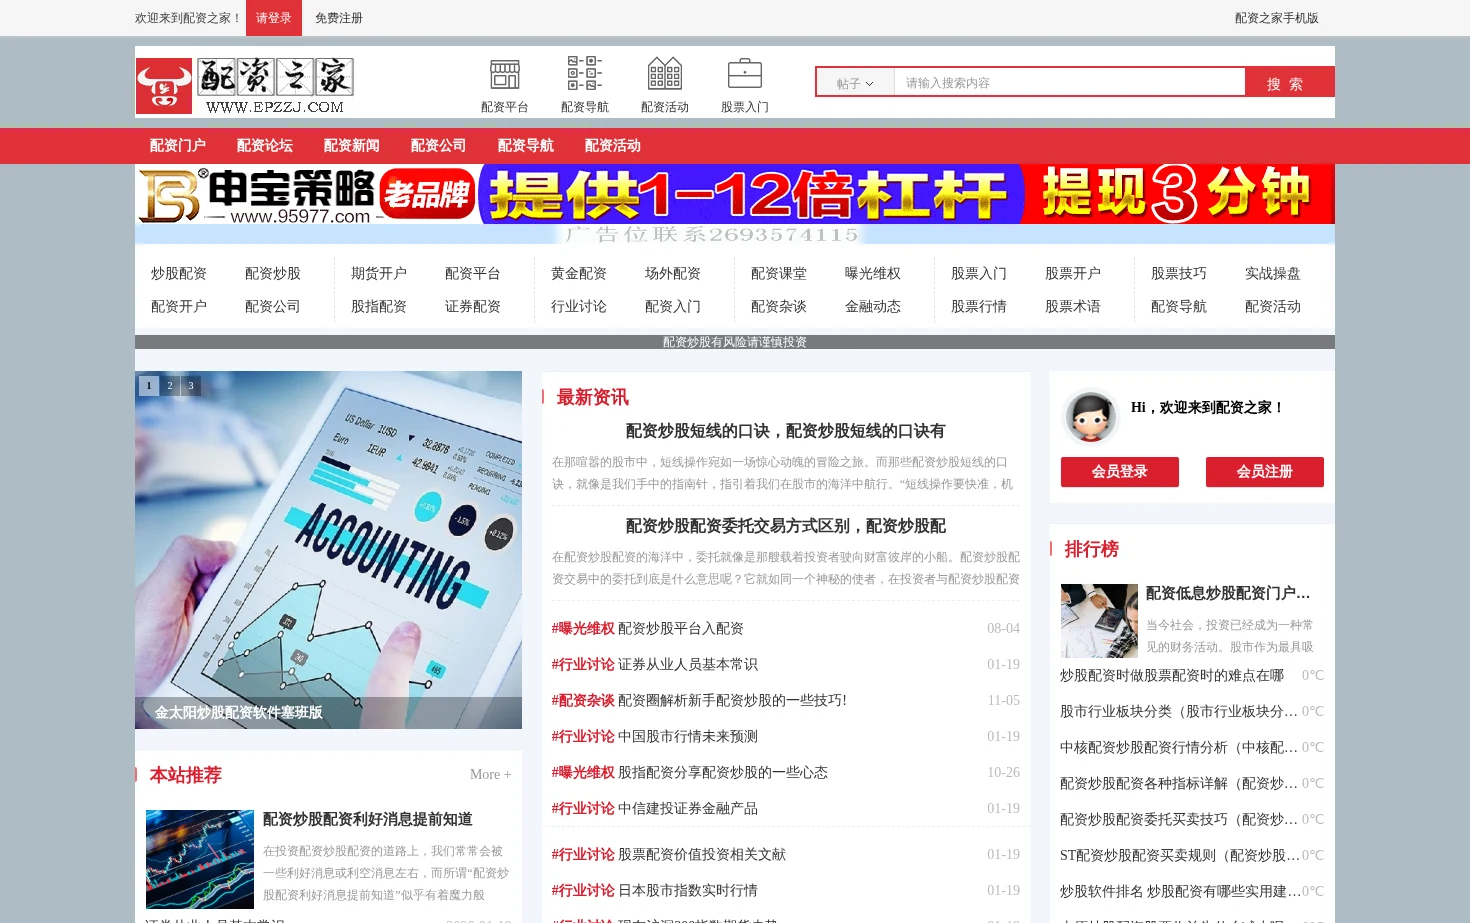Select 配资门户 in red nav bar
Screen dimensions: 1470x923
178,146
